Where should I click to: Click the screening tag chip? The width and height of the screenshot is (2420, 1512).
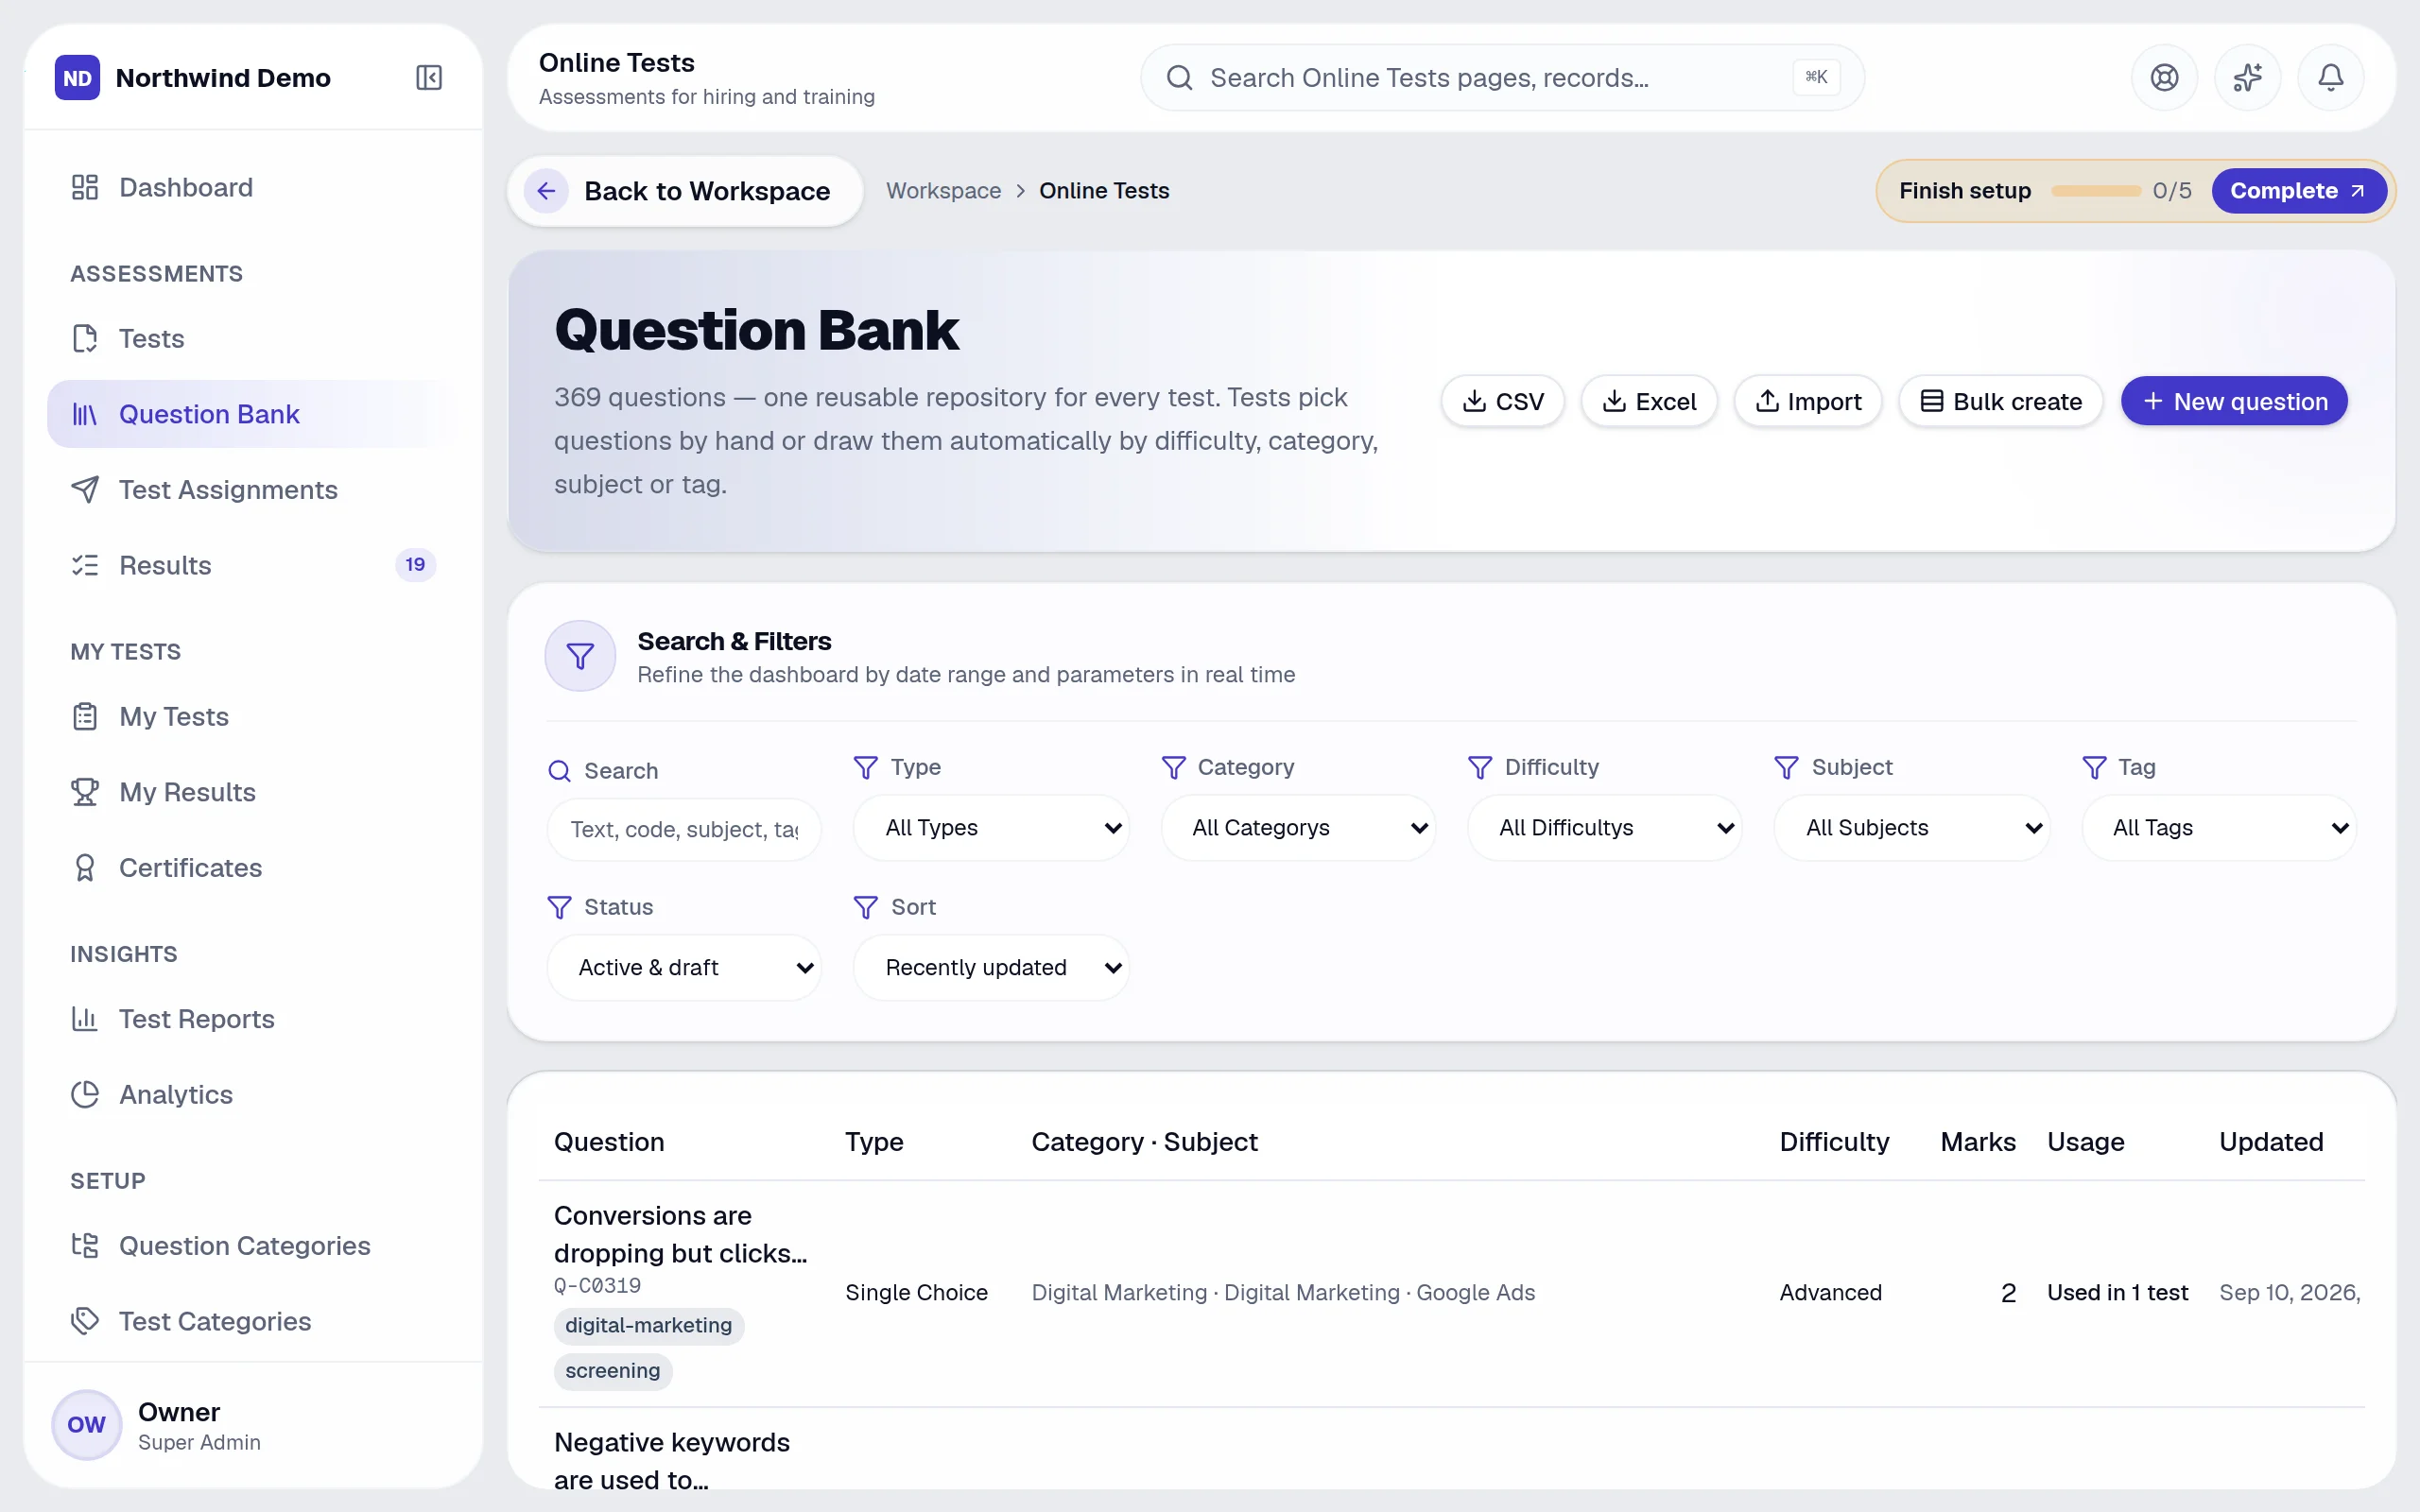[x=613, y=1371]
